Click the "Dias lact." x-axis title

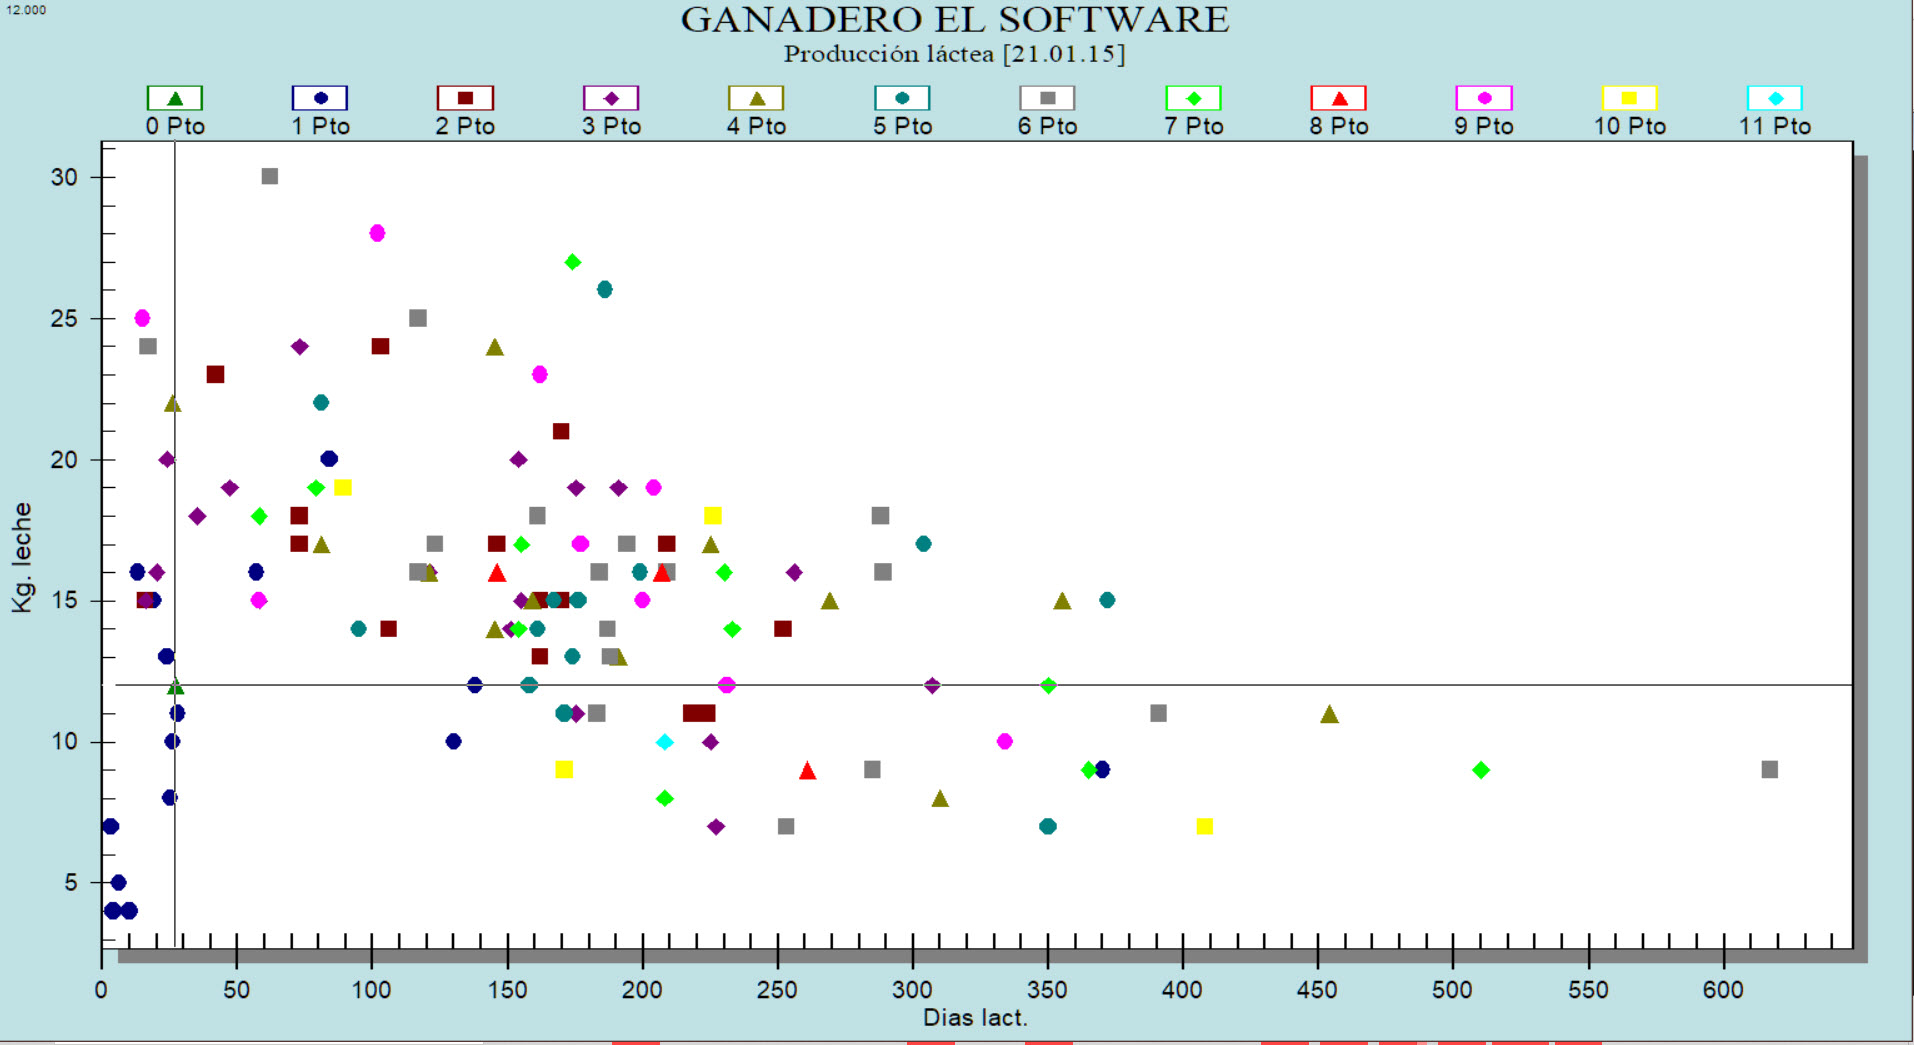[975, 1018]
